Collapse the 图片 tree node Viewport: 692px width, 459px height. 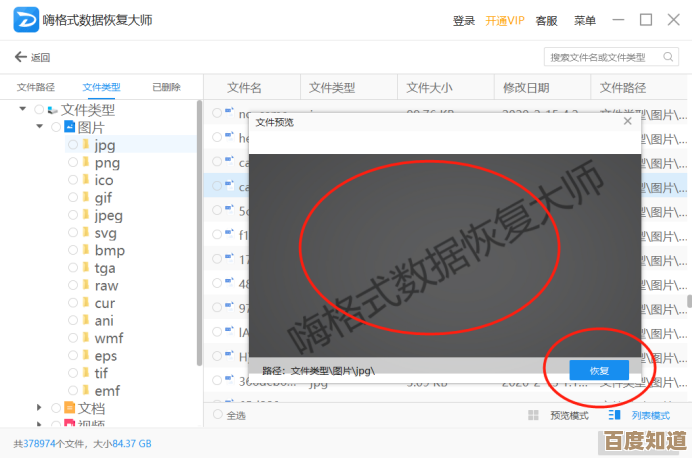click(40, 127)
